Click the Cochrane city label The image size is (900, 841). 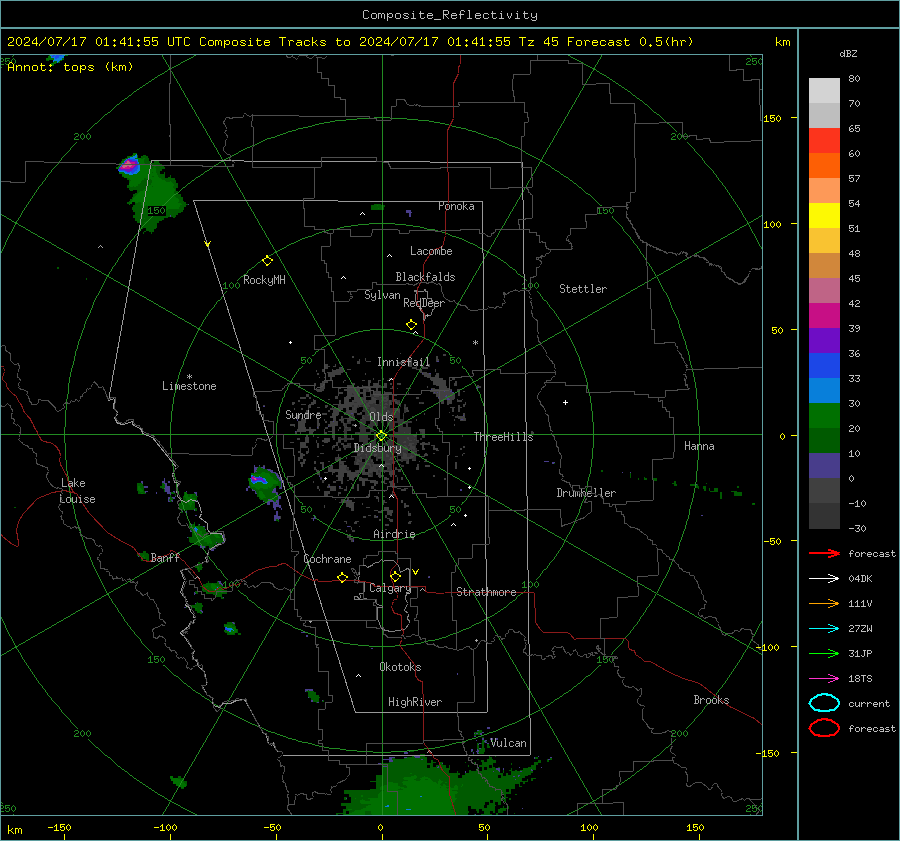click(x=327, y=559)
